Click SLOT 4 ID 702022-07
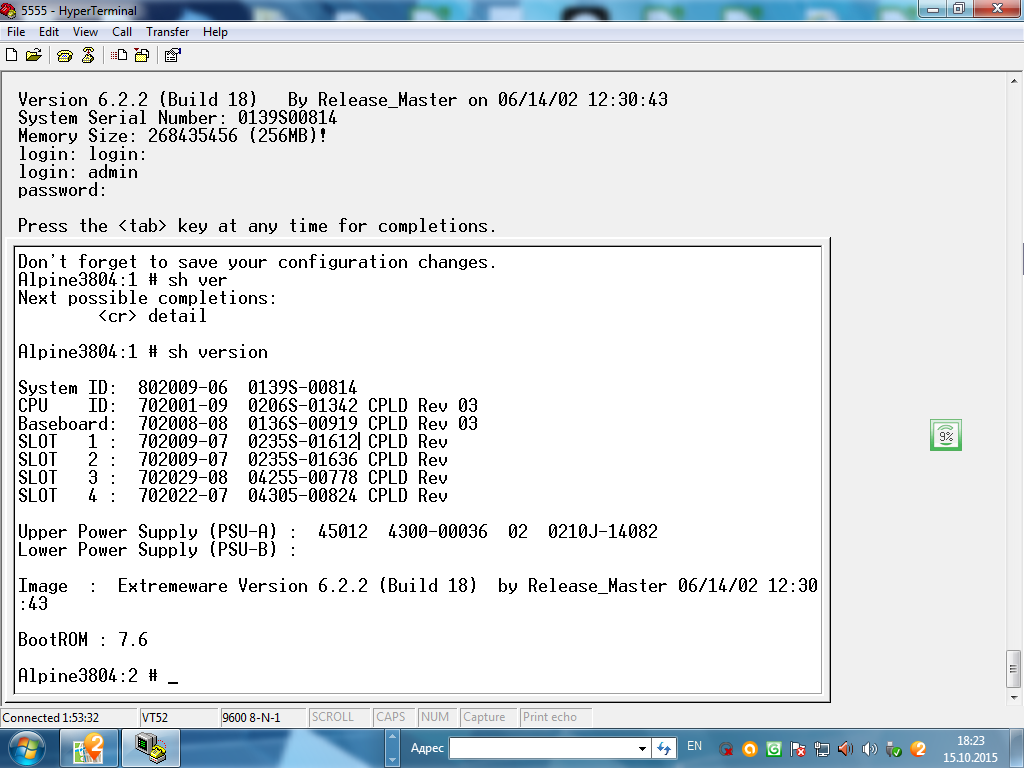The image size is (1024, 768). click(183, 496)
